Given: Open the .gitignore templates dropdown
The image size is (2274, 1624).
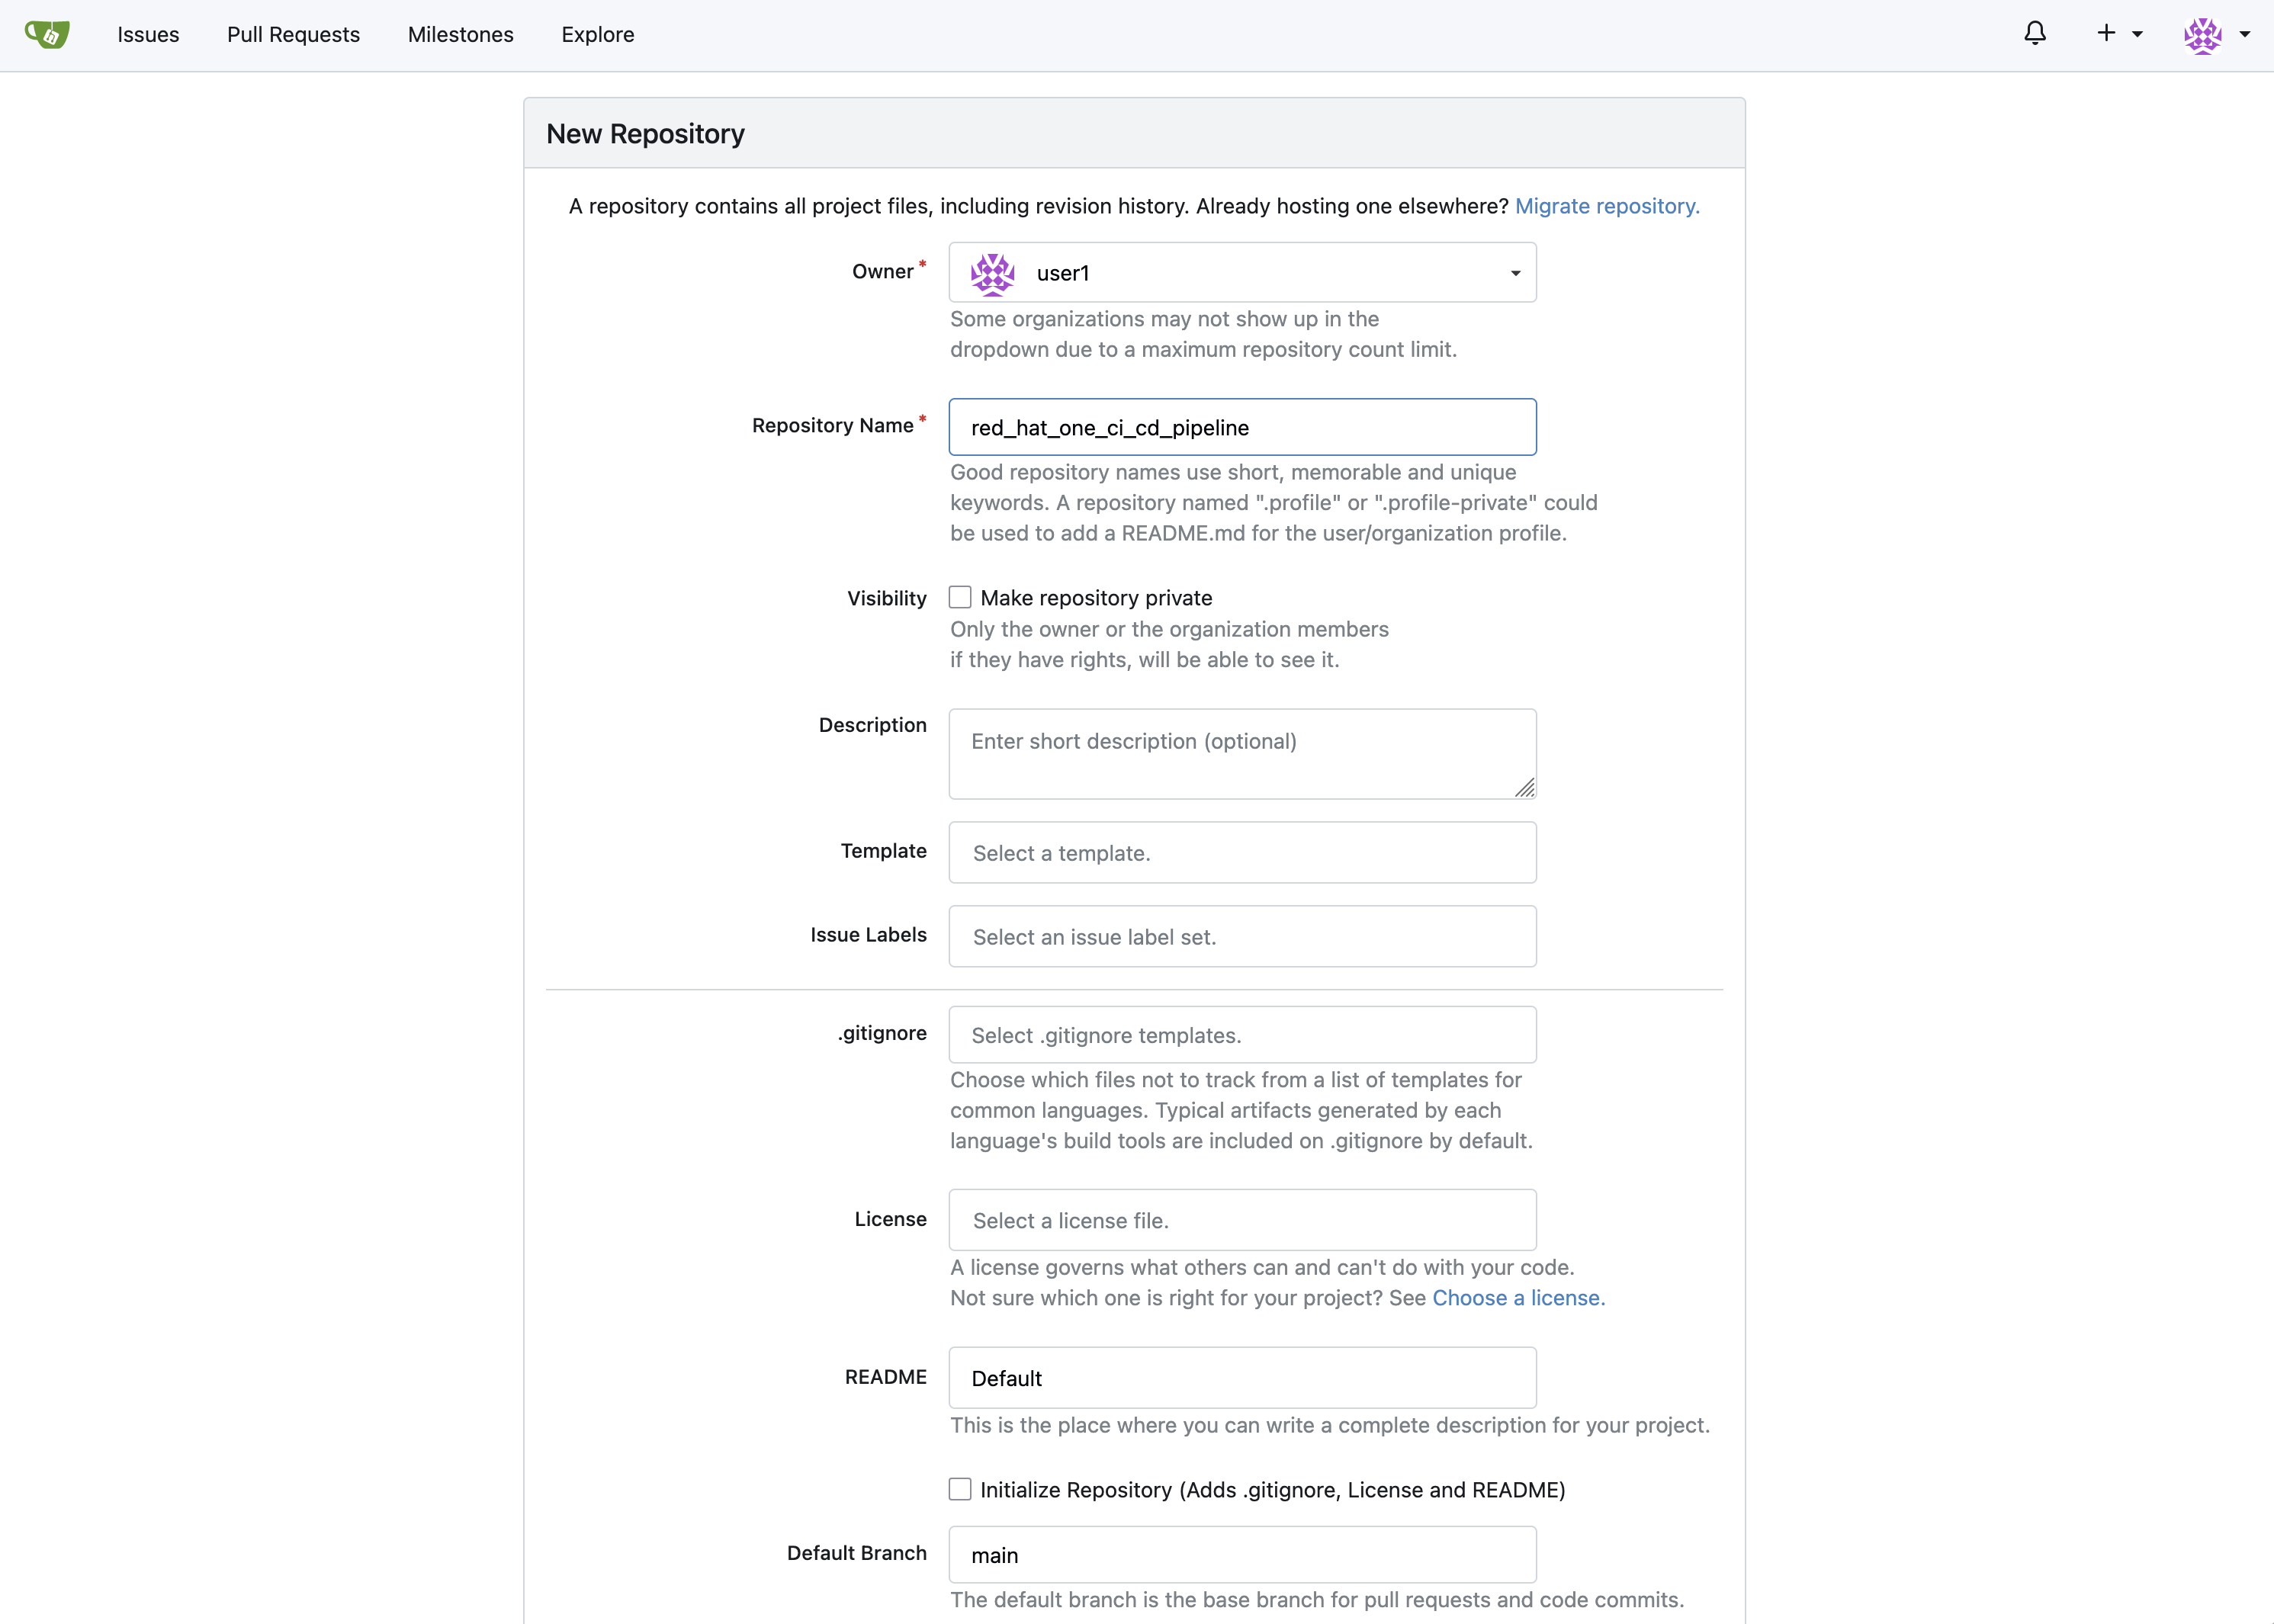Looking at the screenshot, I should [1242, 1034].
